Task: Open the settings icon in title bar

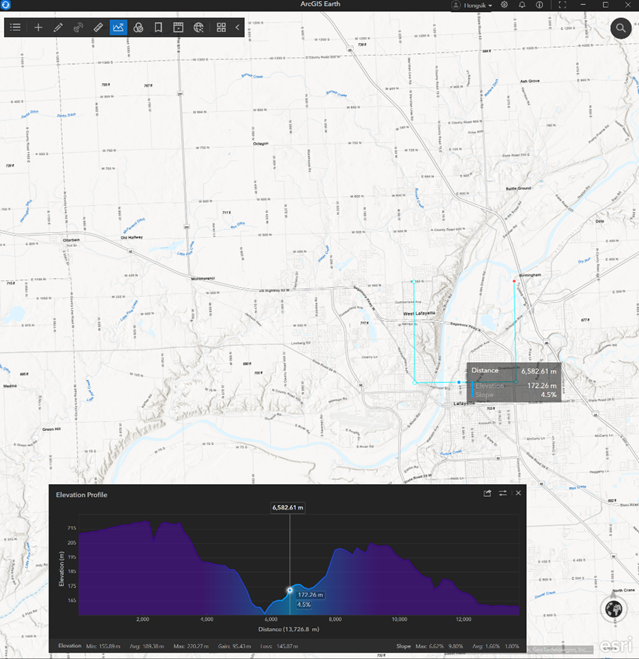Action: [504, 5]
